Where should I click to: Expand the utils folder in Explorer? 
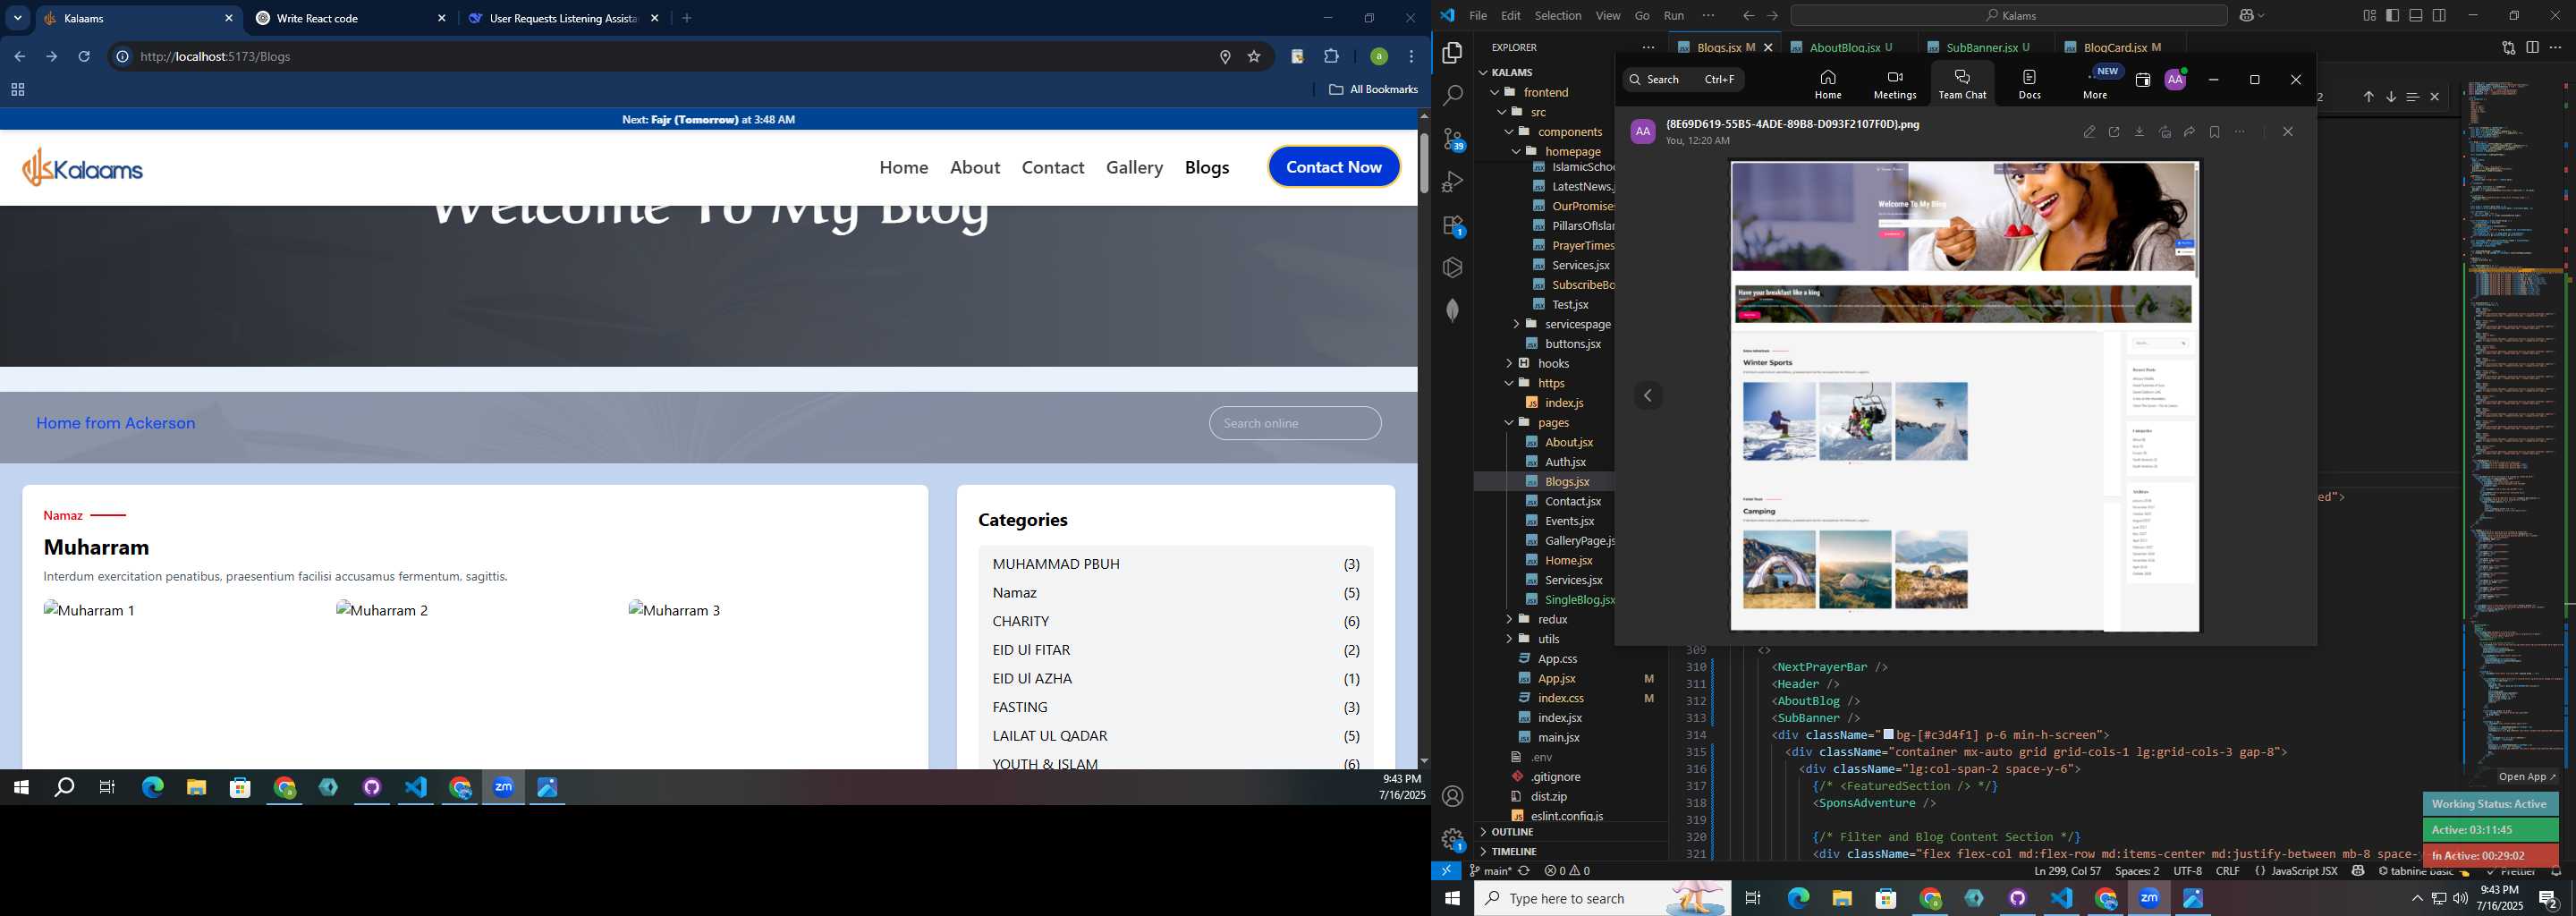point(1509,639)
